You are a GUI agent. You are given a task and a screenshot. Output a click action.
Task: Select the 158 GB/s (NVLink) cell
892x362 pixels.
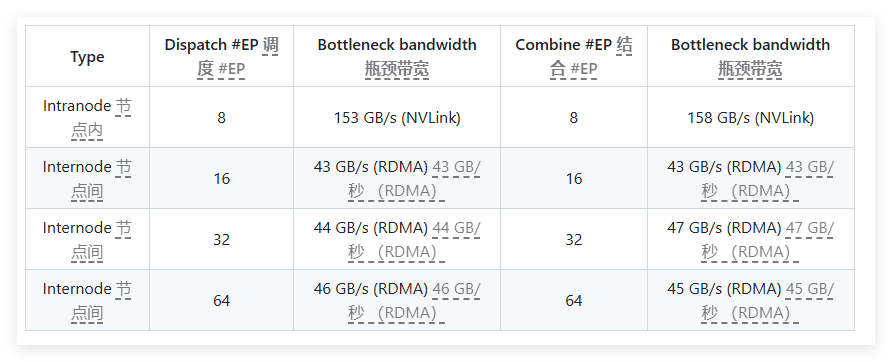750,117
